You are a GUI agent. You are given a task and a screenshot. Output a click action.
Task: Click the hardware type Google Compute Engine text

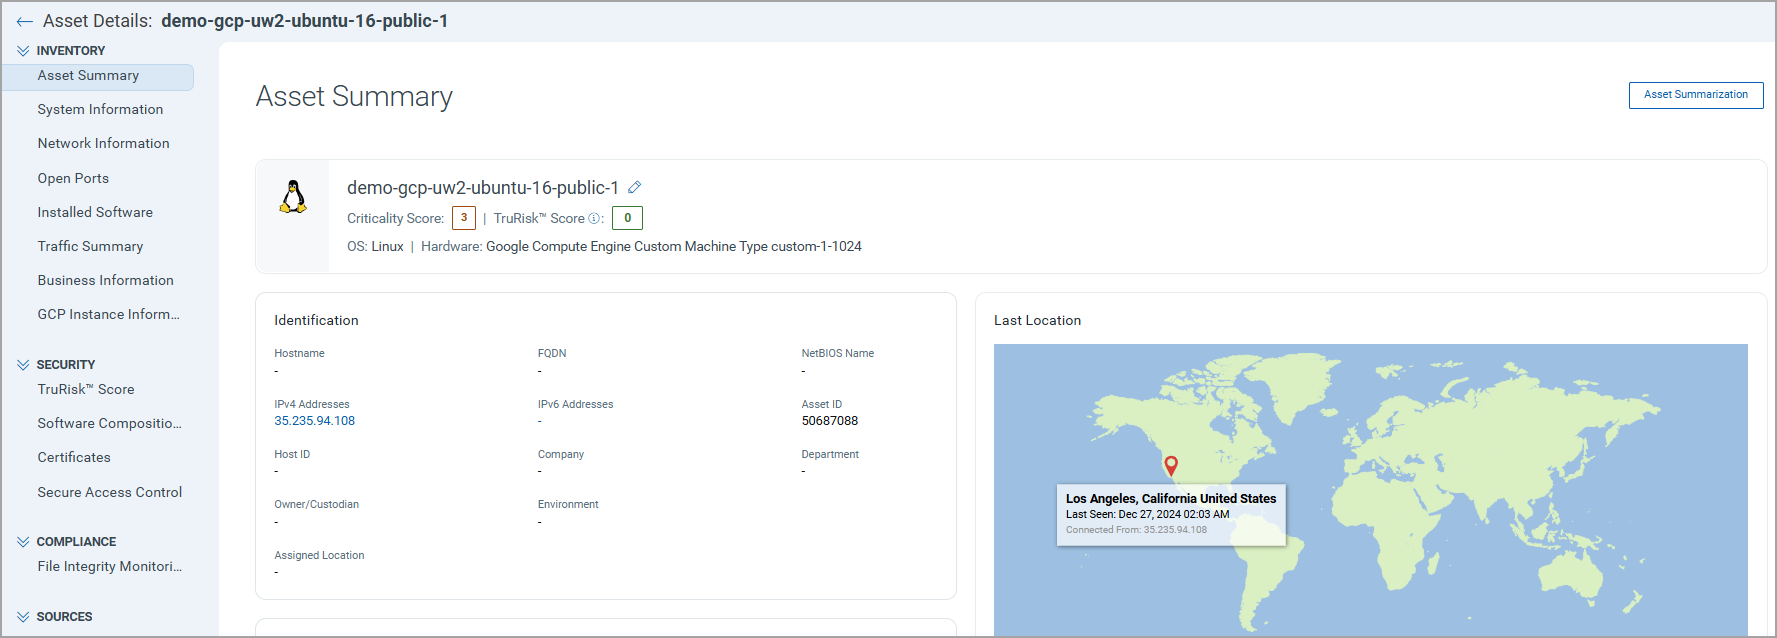click(674, 247)
